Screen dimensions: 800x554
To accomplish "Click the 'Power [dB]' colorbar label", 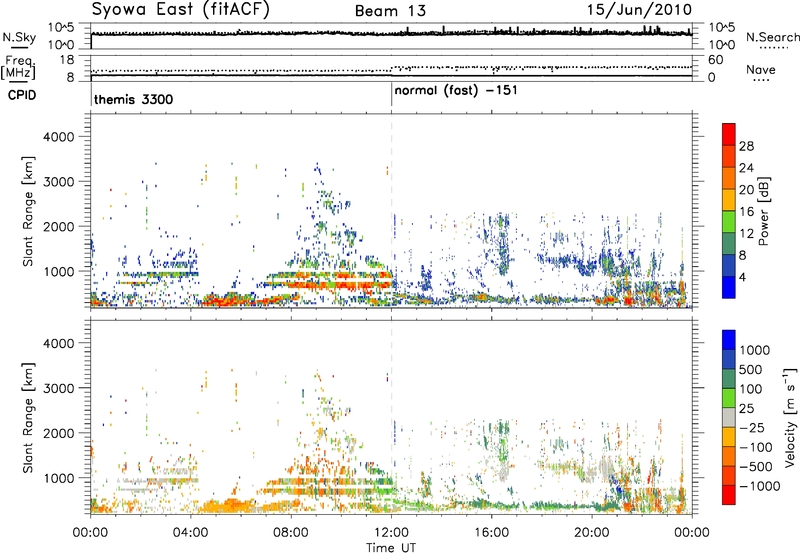I will pyautogui.click(x=763, y=211).
